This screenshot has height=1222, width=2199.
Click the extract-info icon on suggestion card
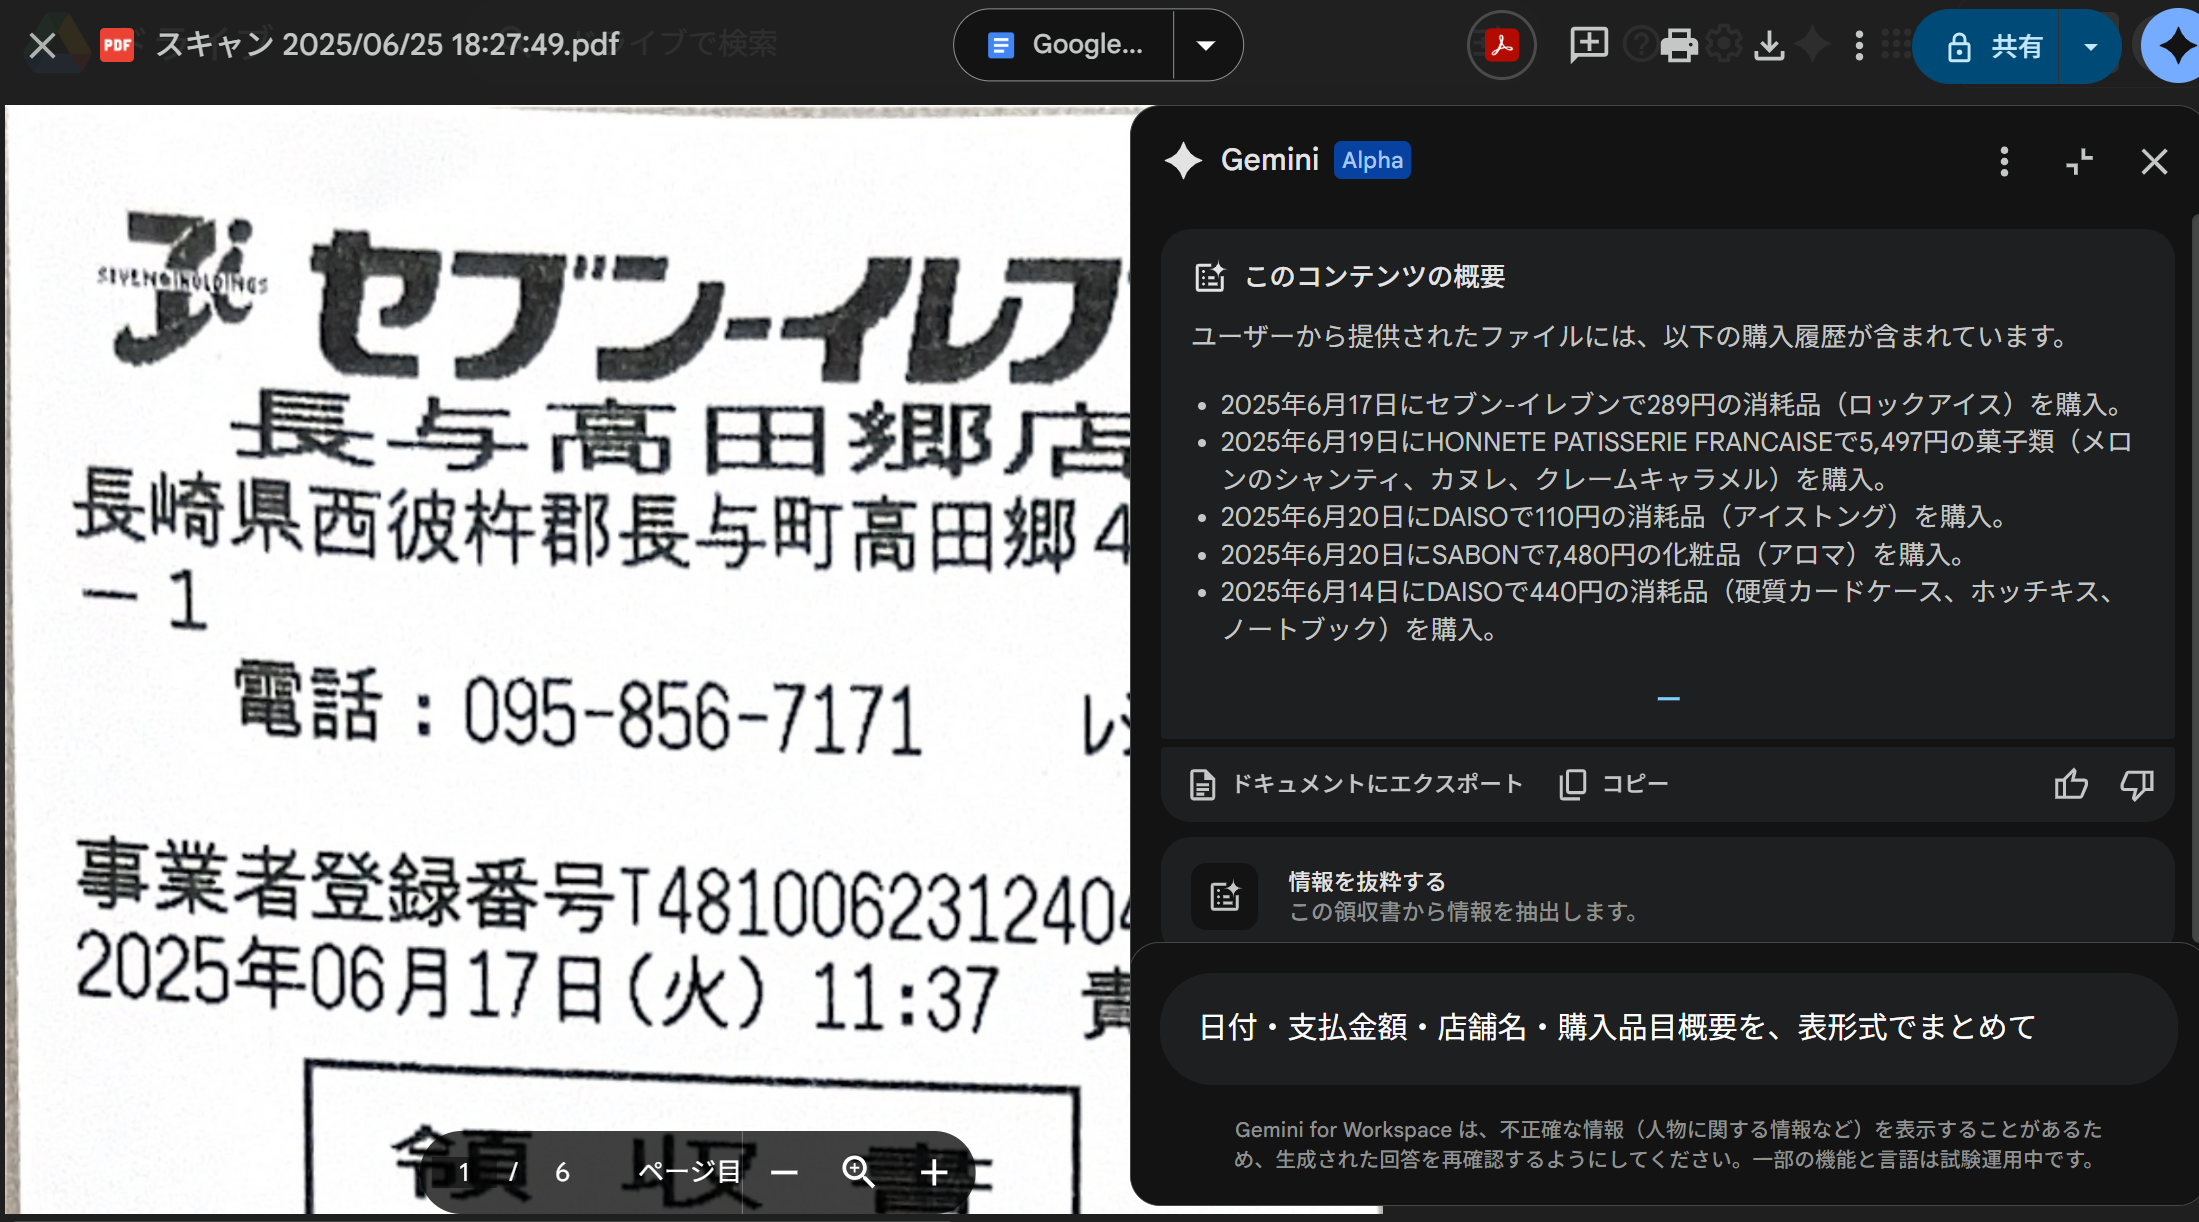click(x=1224, y=896)
